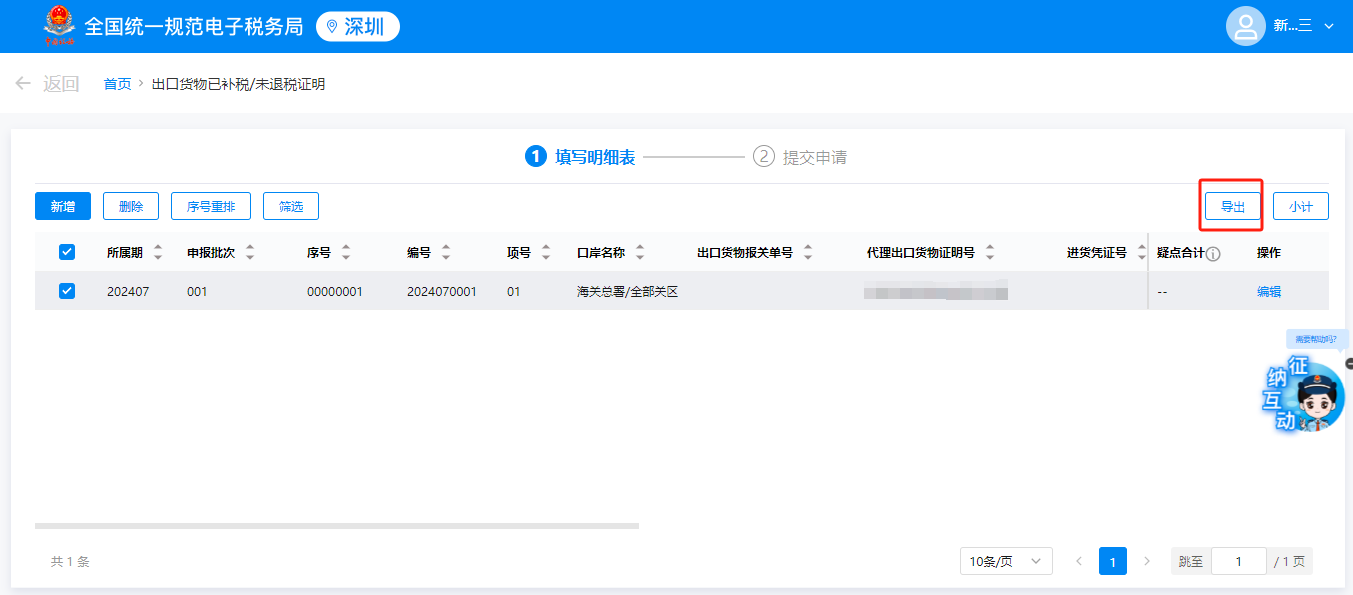Click the 小计 subtotal button
This screenshot has width=1353, height=595.
click(x=1301, y=206)
